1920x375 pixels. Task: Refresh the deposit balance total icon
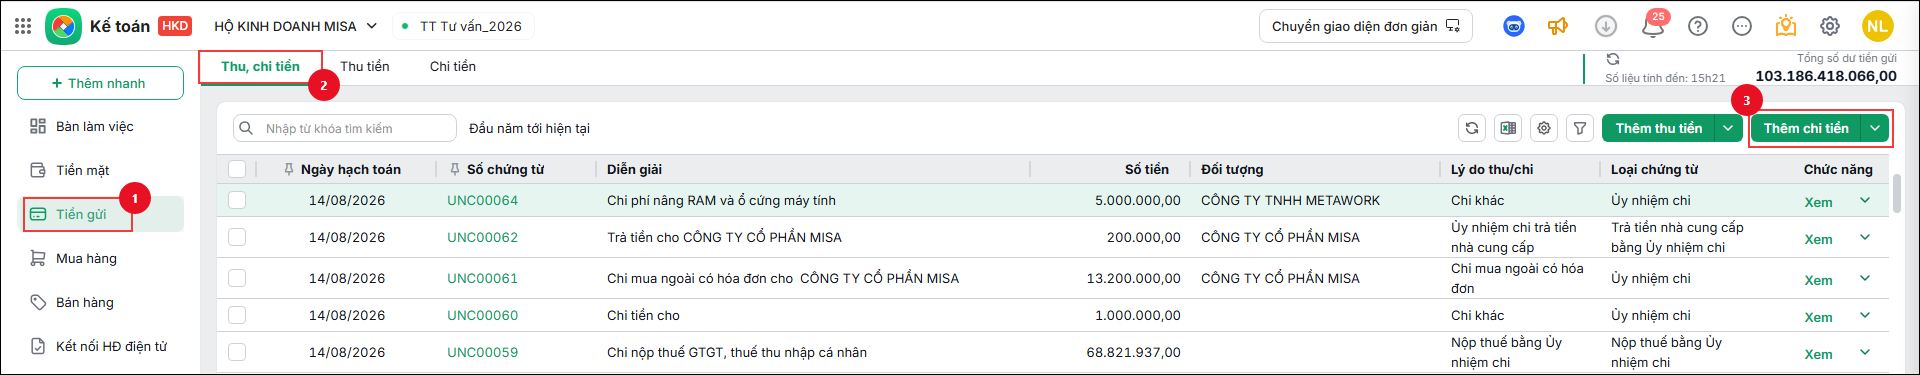[1613, 59]
